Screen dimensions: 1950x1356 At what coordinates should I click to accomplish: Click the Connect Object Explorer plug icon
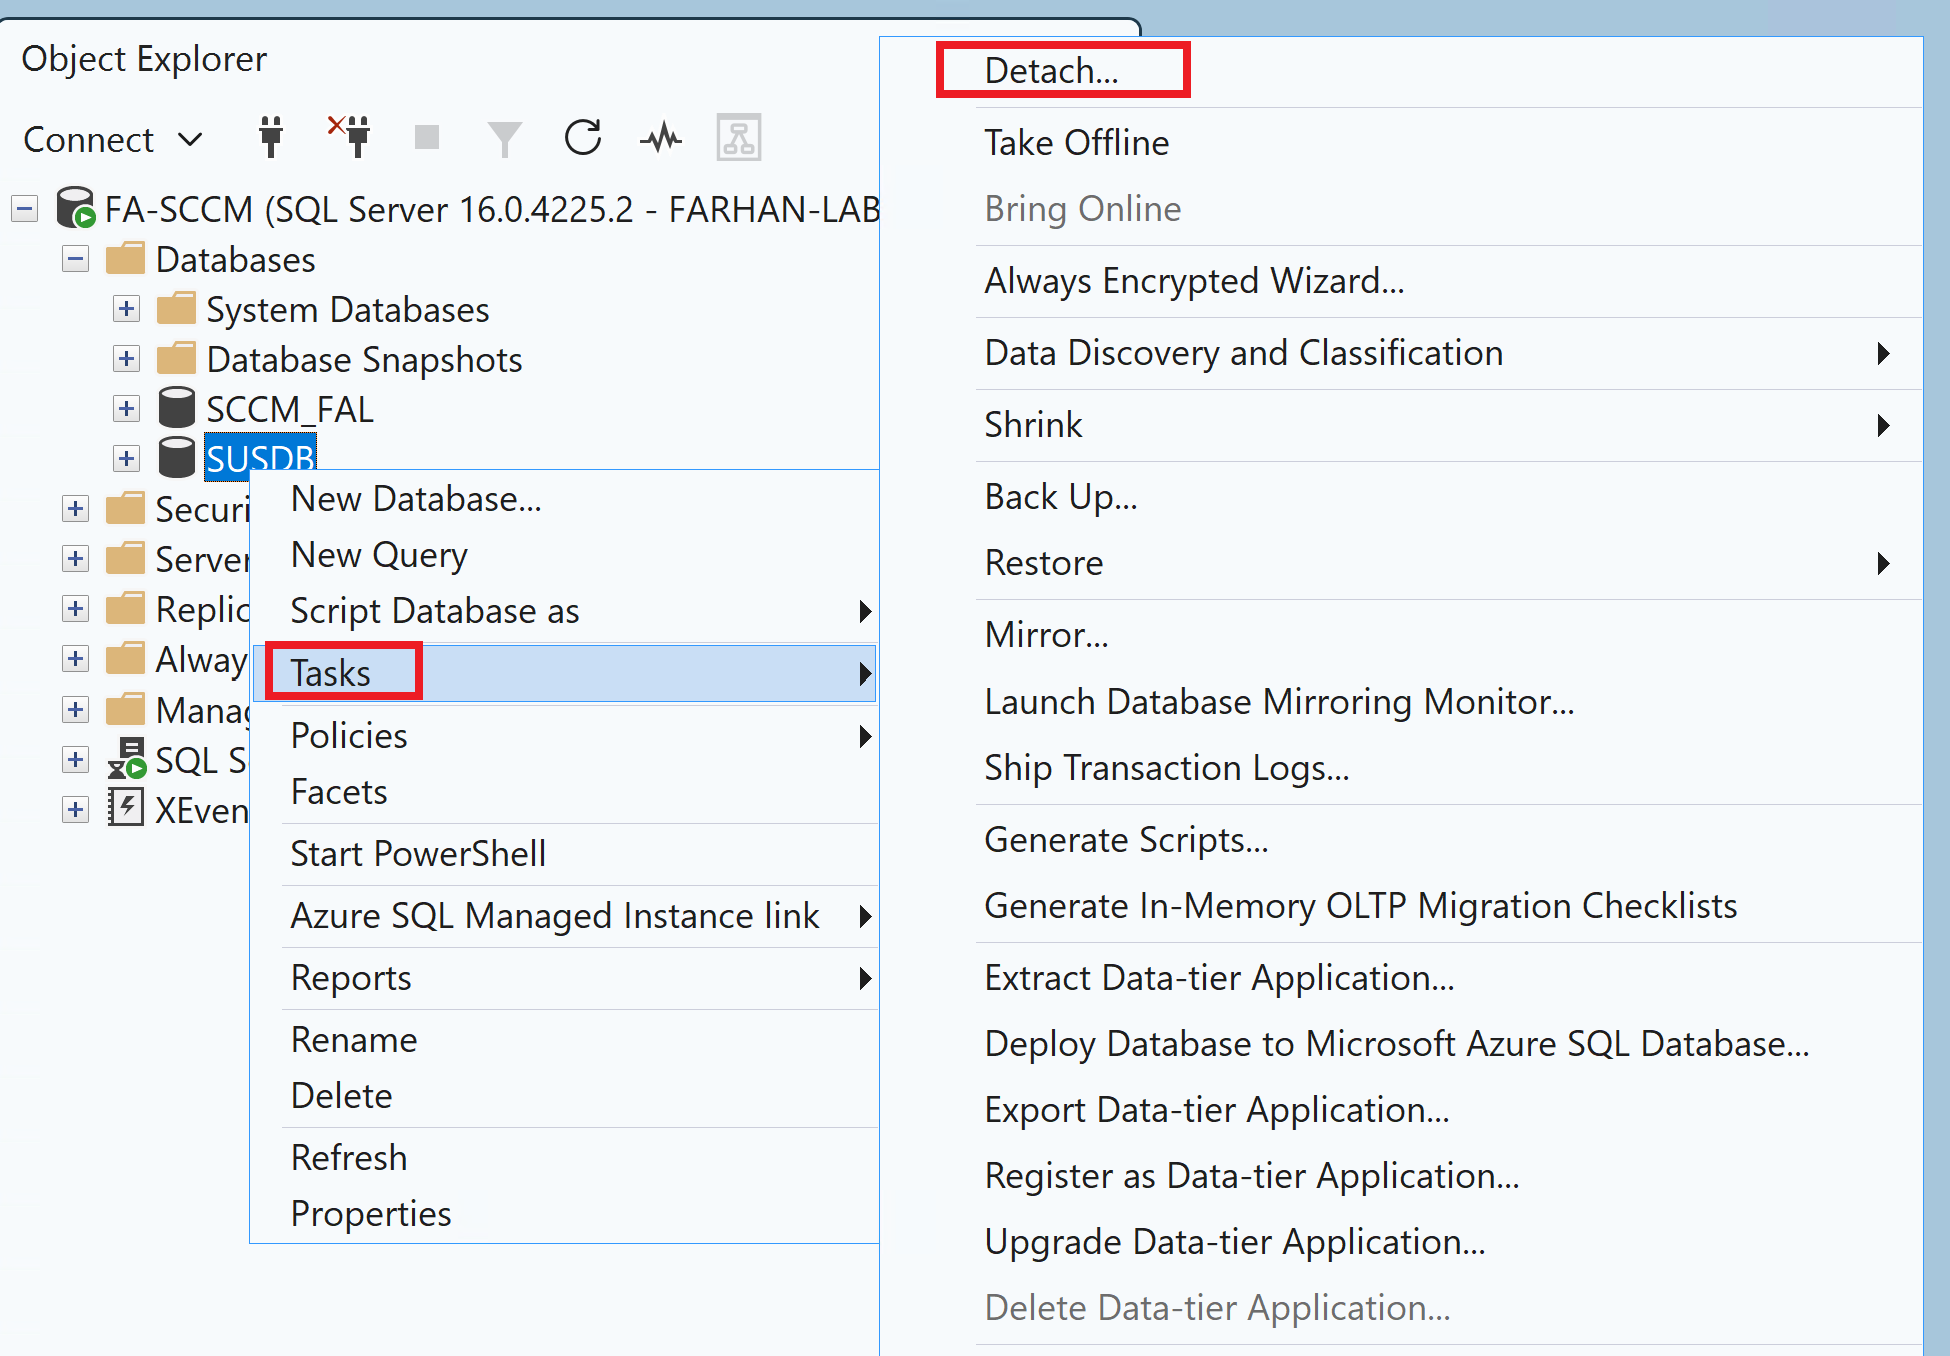(270, 137)
